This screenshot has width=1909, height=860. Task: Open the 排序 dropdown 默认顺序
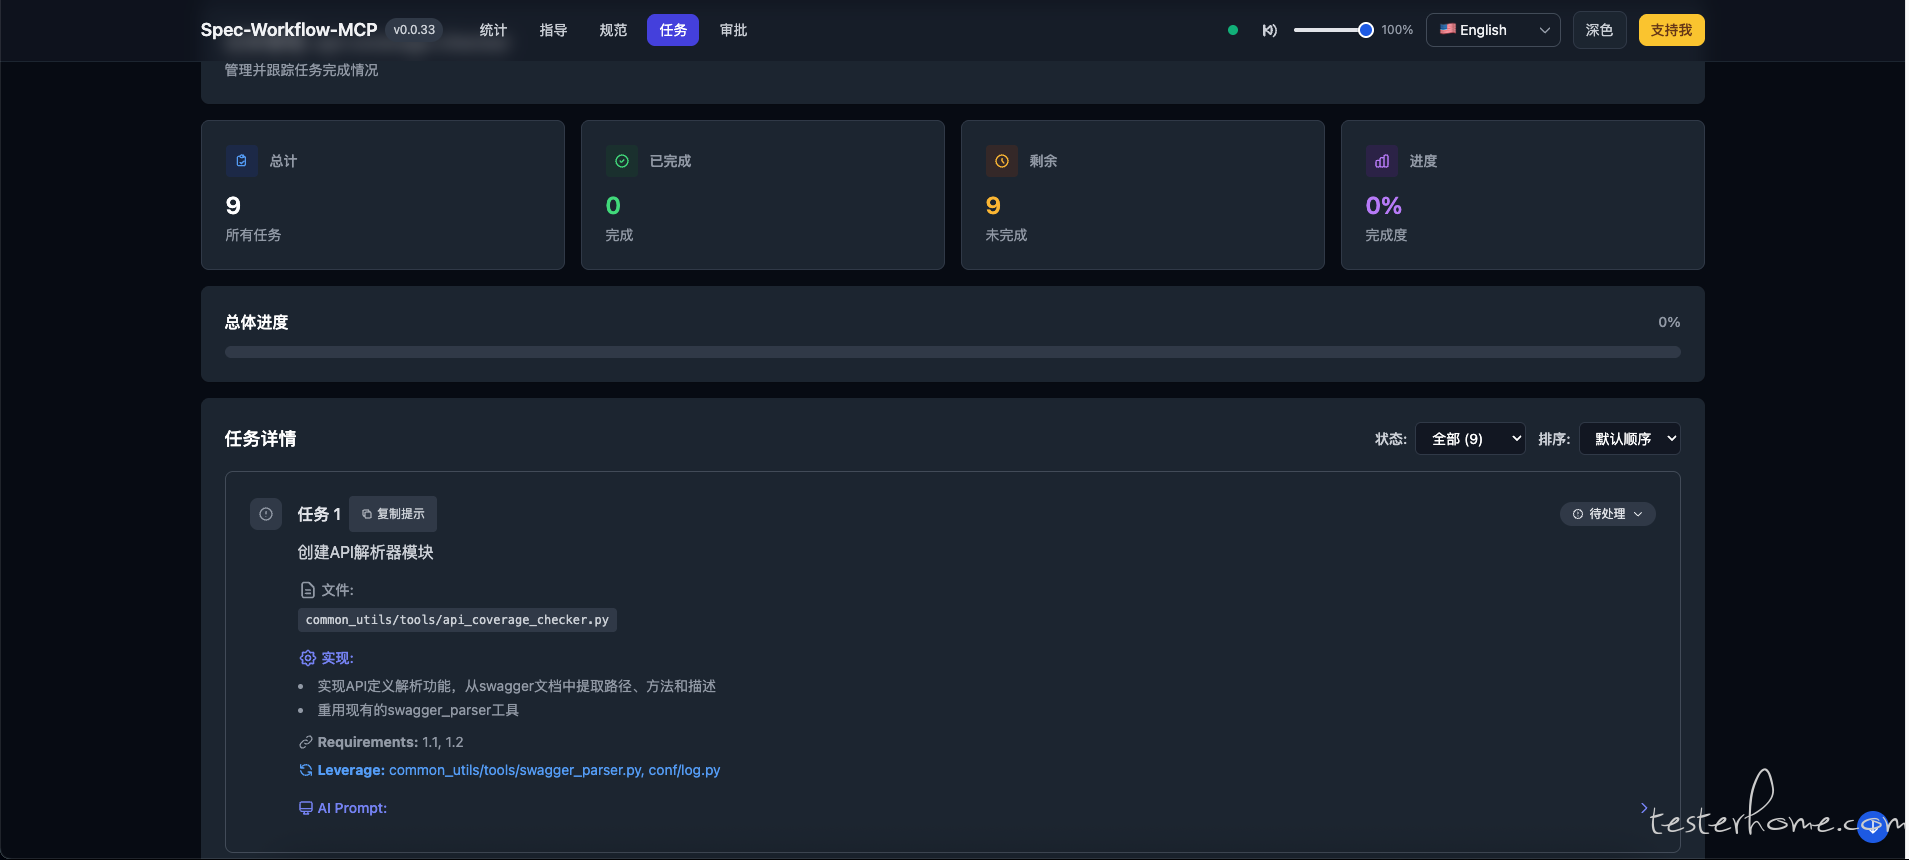coord(1629,439)
